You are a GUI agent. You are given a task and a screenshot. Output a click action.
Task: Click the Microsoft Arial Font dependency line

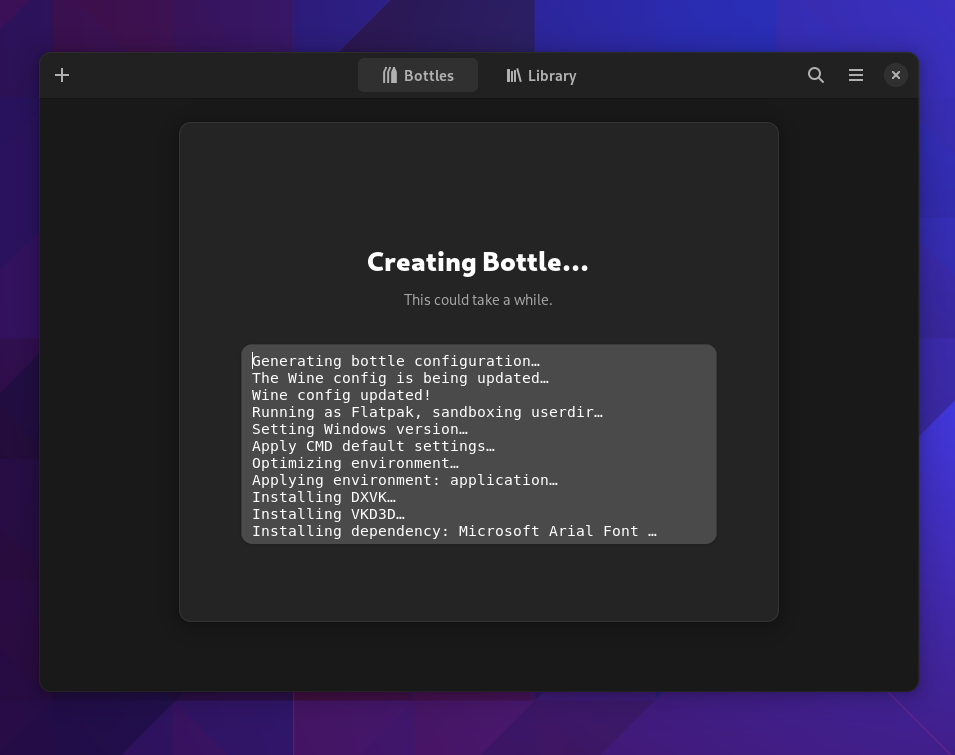pos(454,531)
